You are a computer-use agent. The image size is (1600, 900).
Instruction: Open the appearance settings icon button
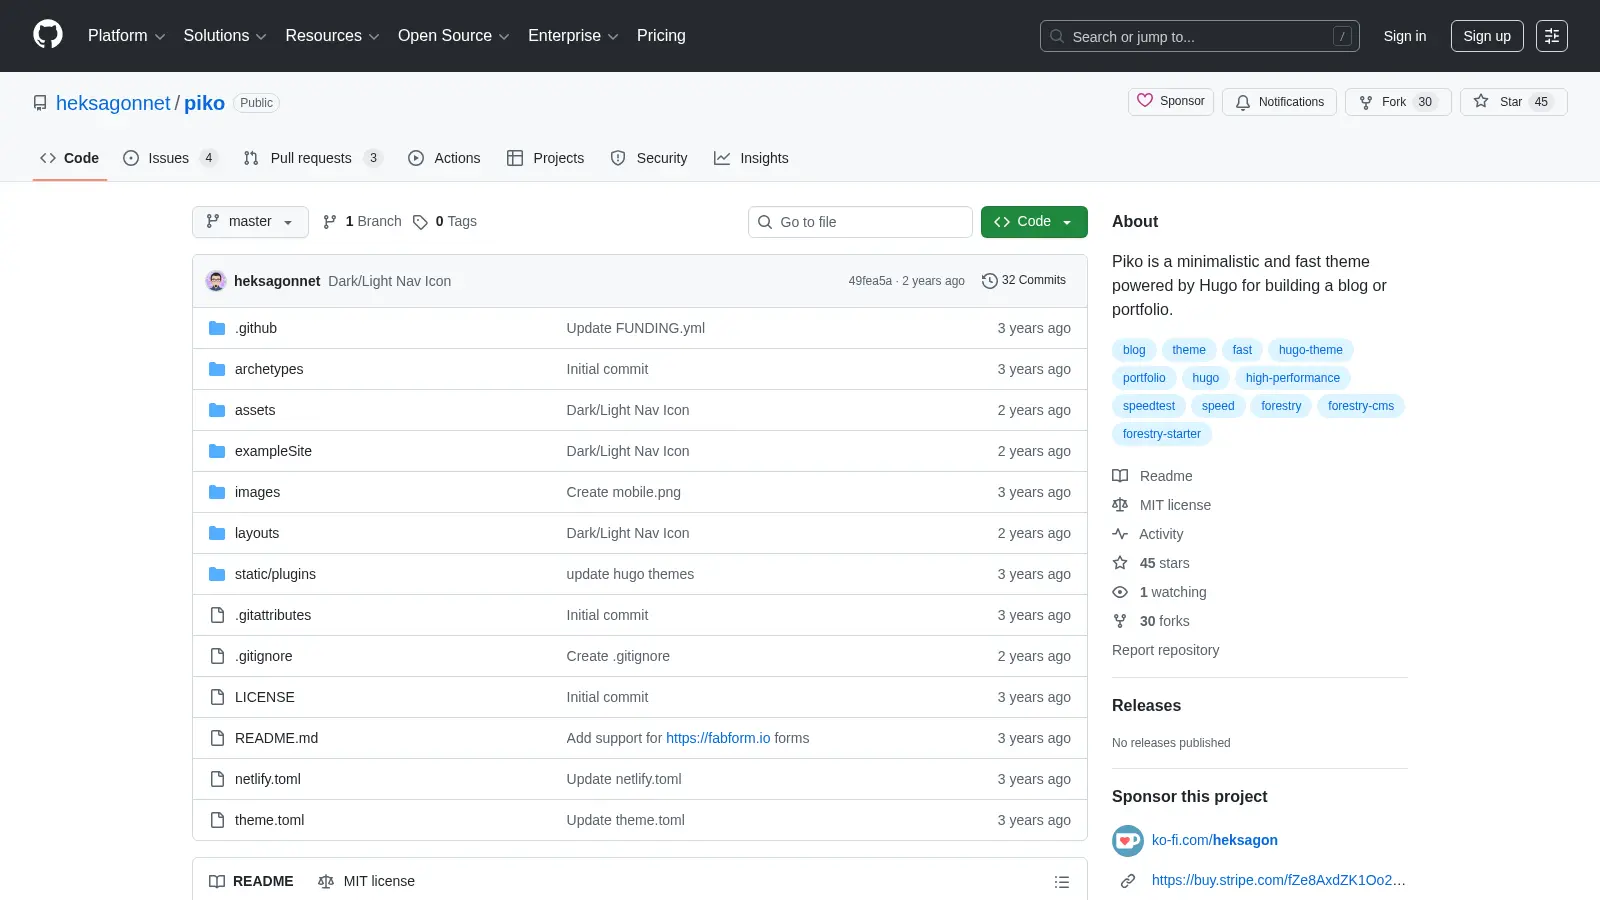[1552, 36]
